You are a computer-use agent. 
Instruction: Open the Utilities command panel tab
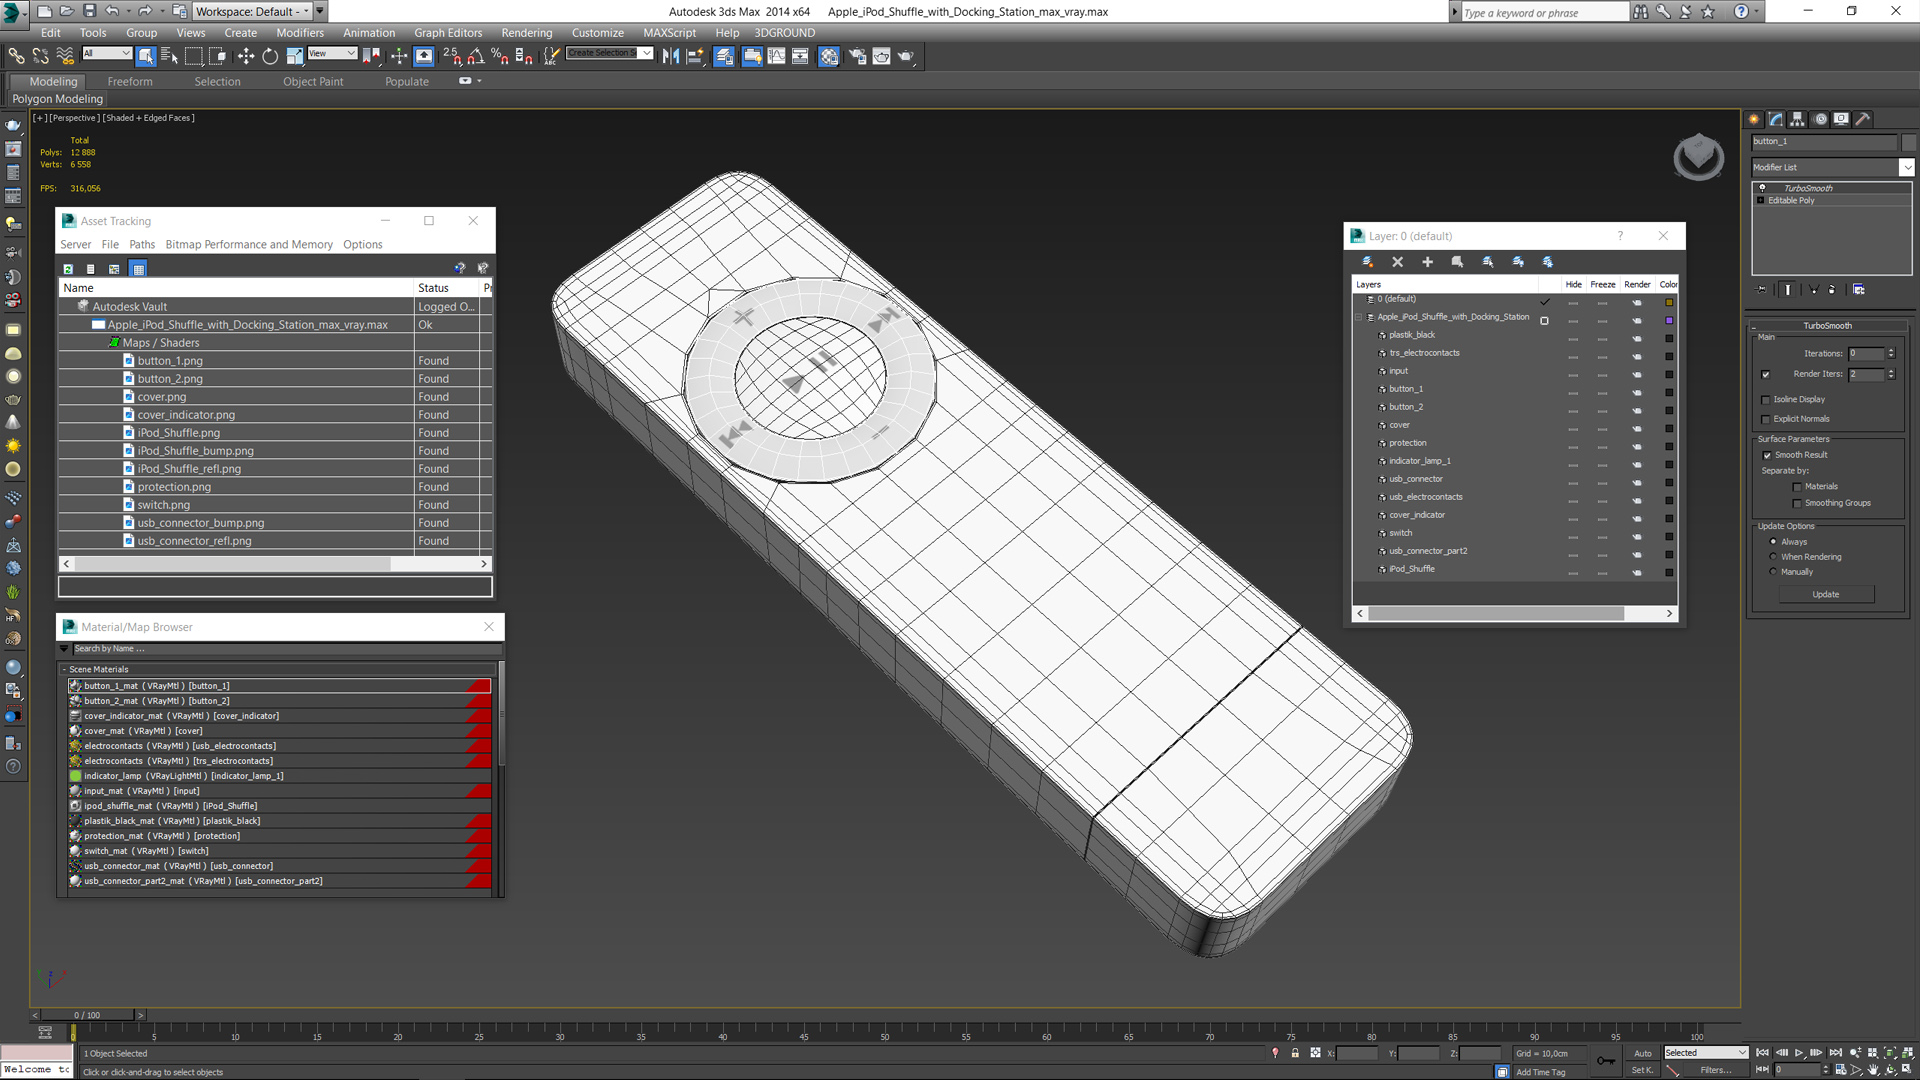(x=1862, y=119)
